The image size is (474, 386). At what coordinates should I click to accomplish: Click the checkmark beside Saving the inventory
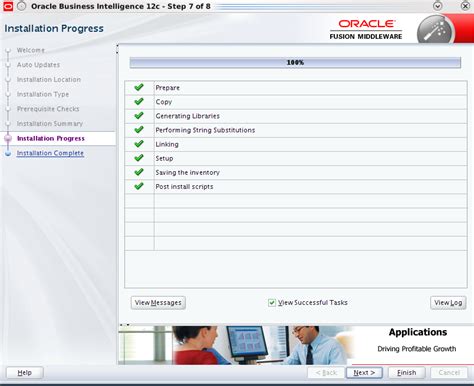click(x=139, y=172)
